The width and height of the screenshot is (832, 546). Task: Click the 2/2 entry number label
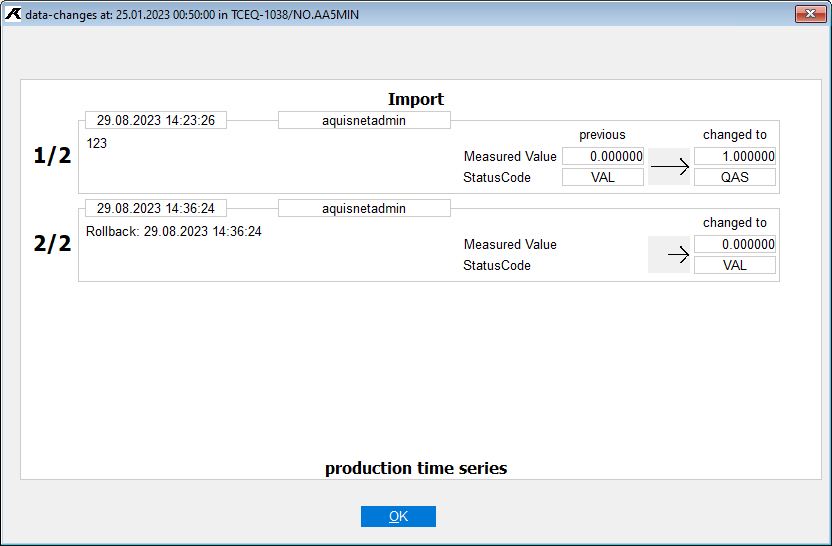point(52,244)
